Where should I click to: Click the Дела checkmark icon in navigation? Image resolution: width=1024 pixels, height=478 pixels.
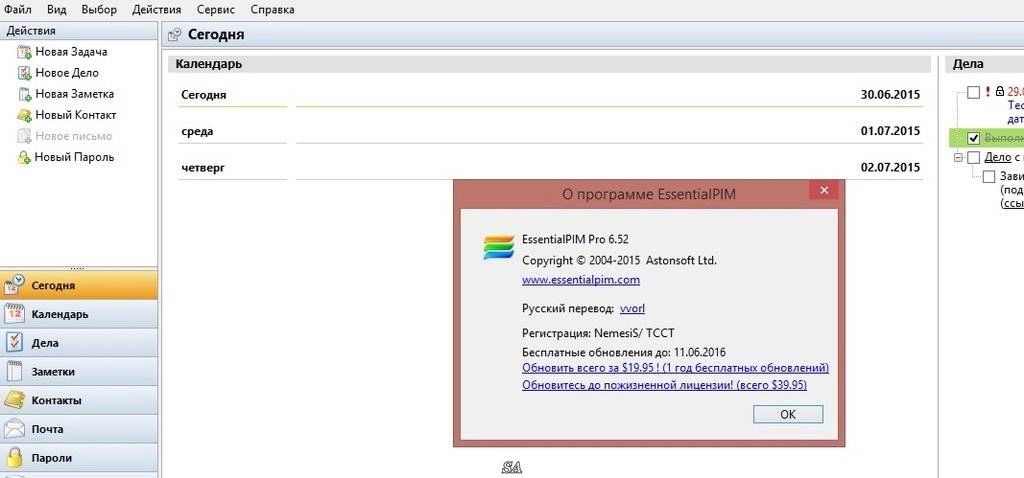coord(14,343)
